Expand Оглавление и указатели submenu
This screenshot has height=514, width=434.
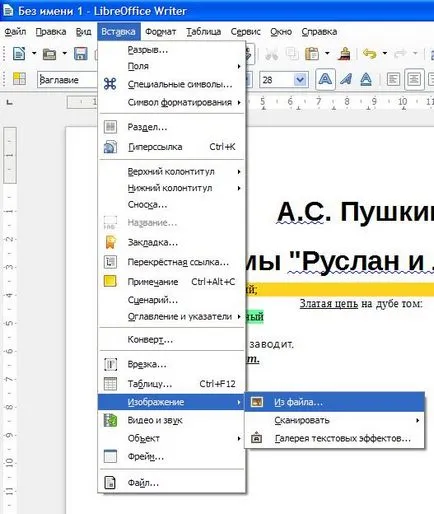tap(172, 316)
